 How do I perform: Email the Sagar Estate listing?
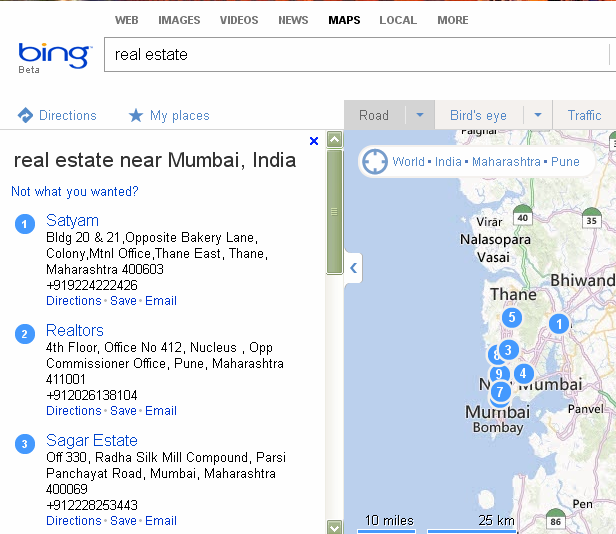click(161, 521)
